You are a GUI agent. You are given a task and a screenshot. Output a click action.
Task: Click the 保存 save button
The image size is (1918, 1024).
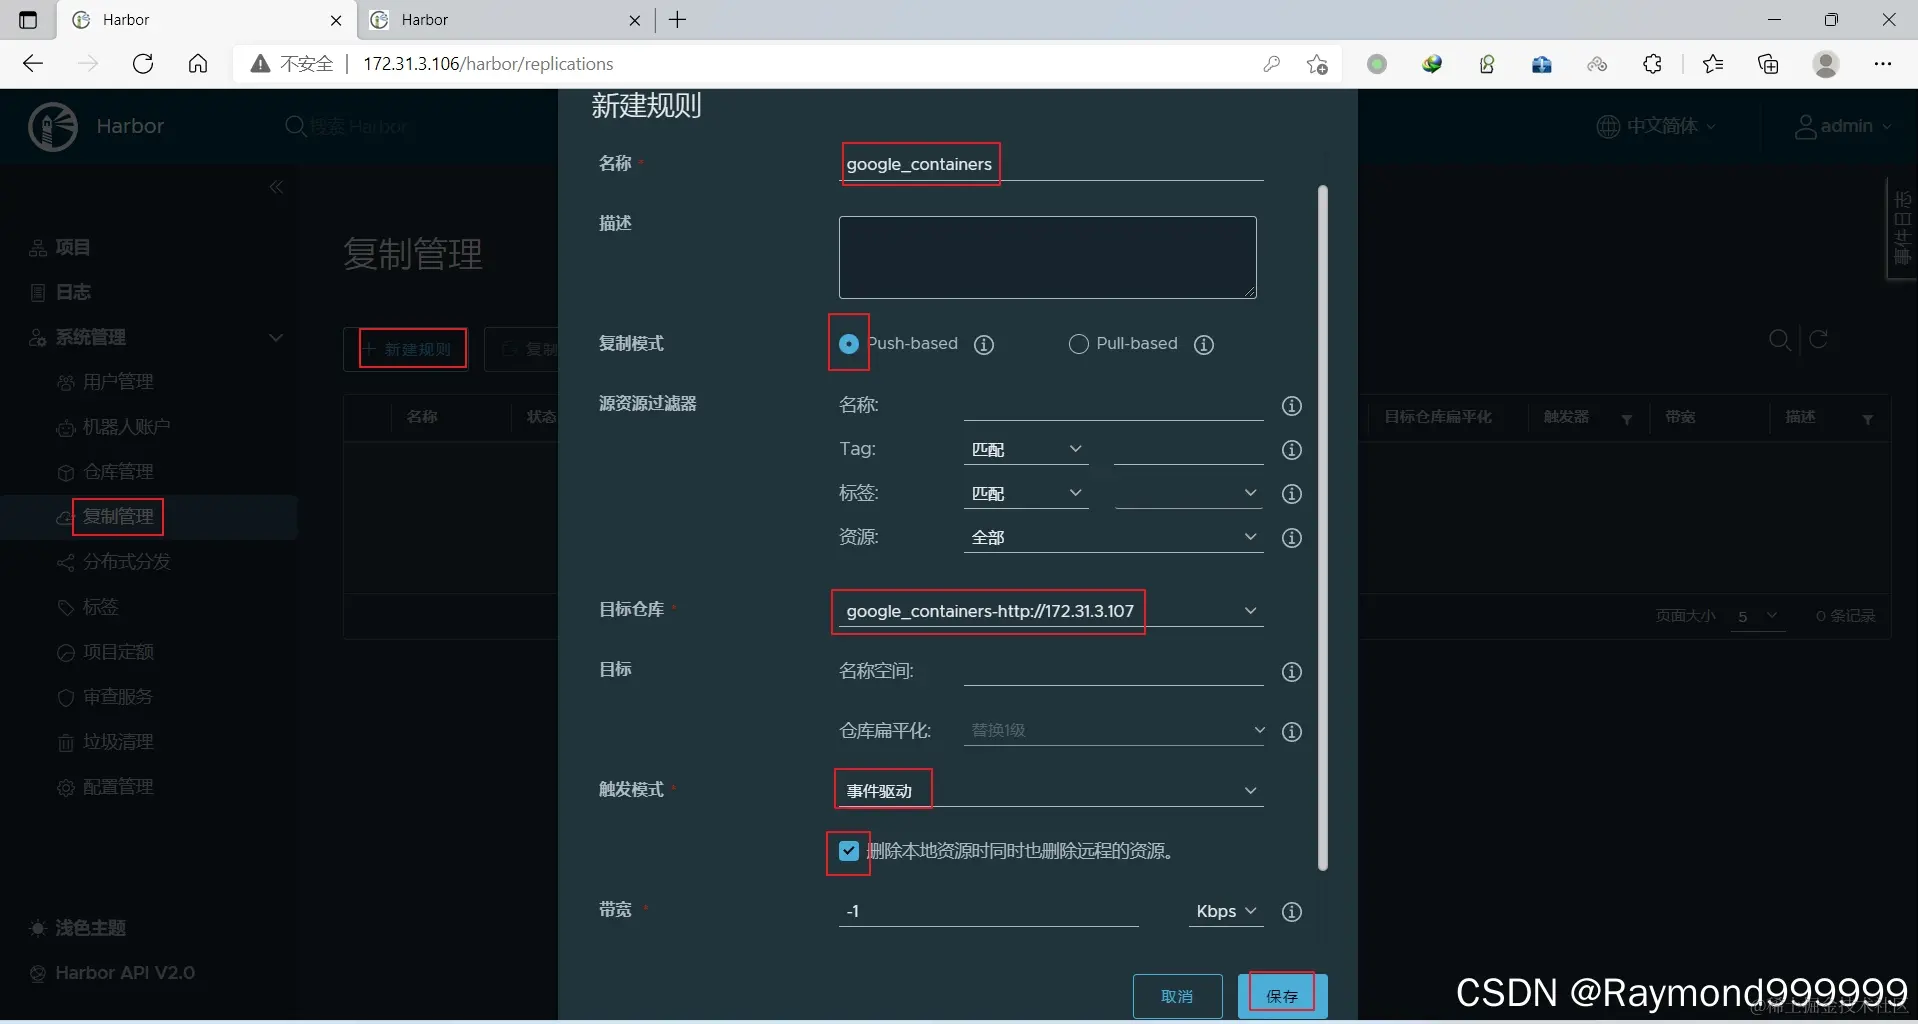1281,995
